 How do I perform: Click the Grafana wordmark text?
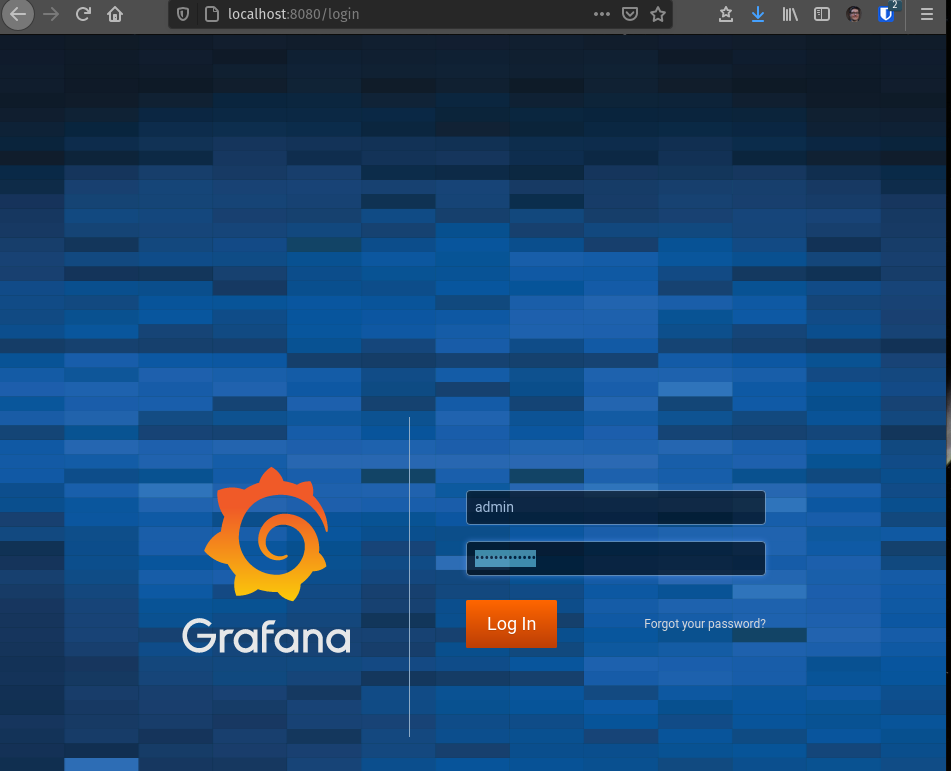[x=266, y=636]
